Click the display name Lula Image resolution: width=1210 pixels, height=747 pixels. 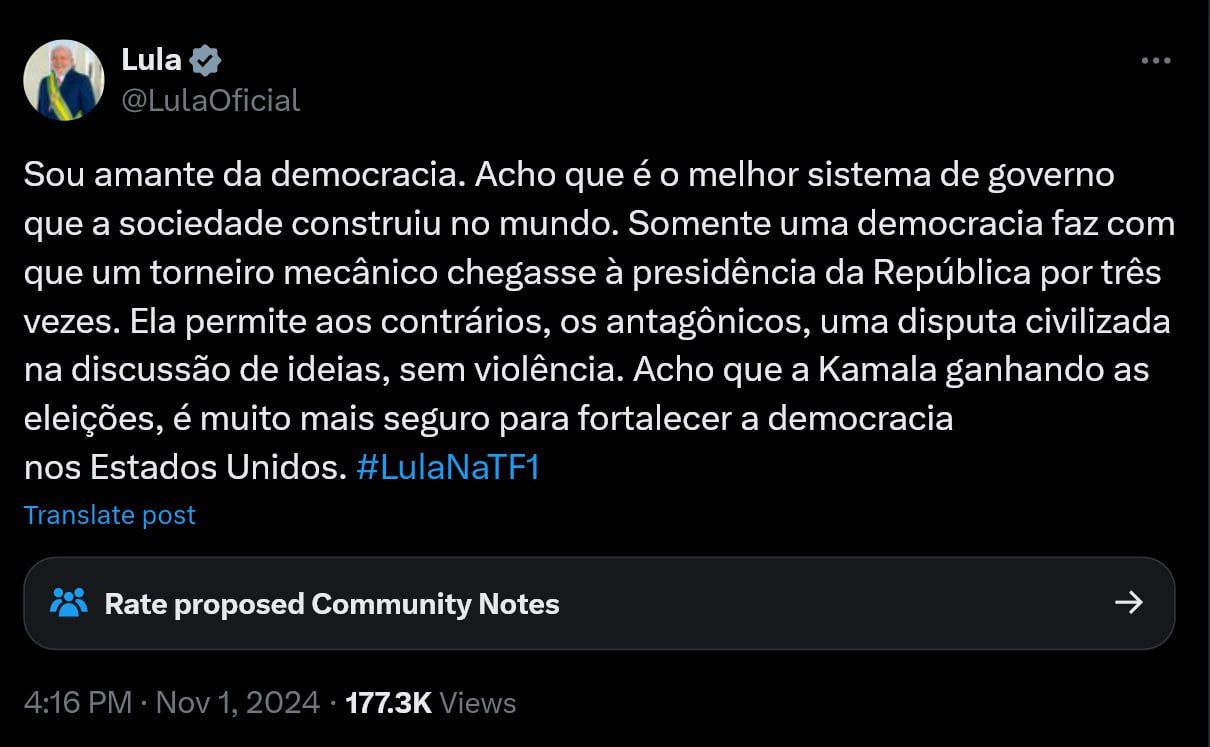point(151,60)
